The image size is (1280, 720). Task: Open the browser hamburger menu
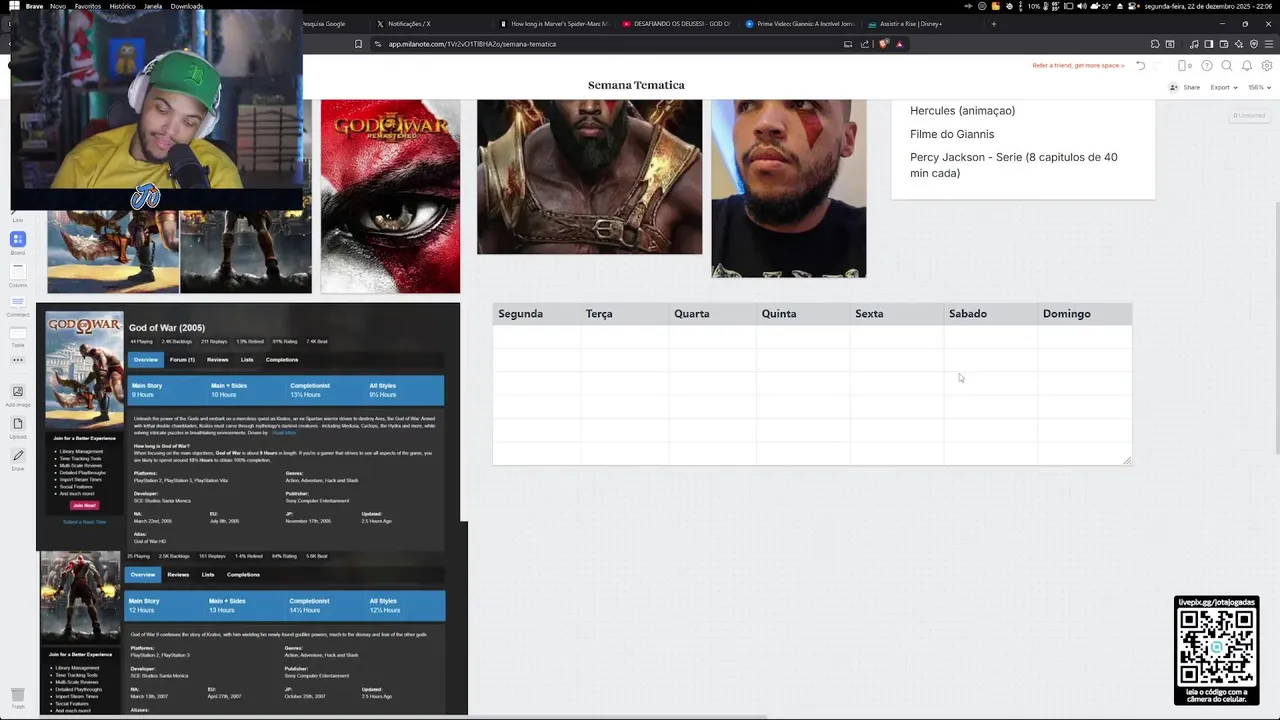pyautogui.click(x=1269, y=44)
